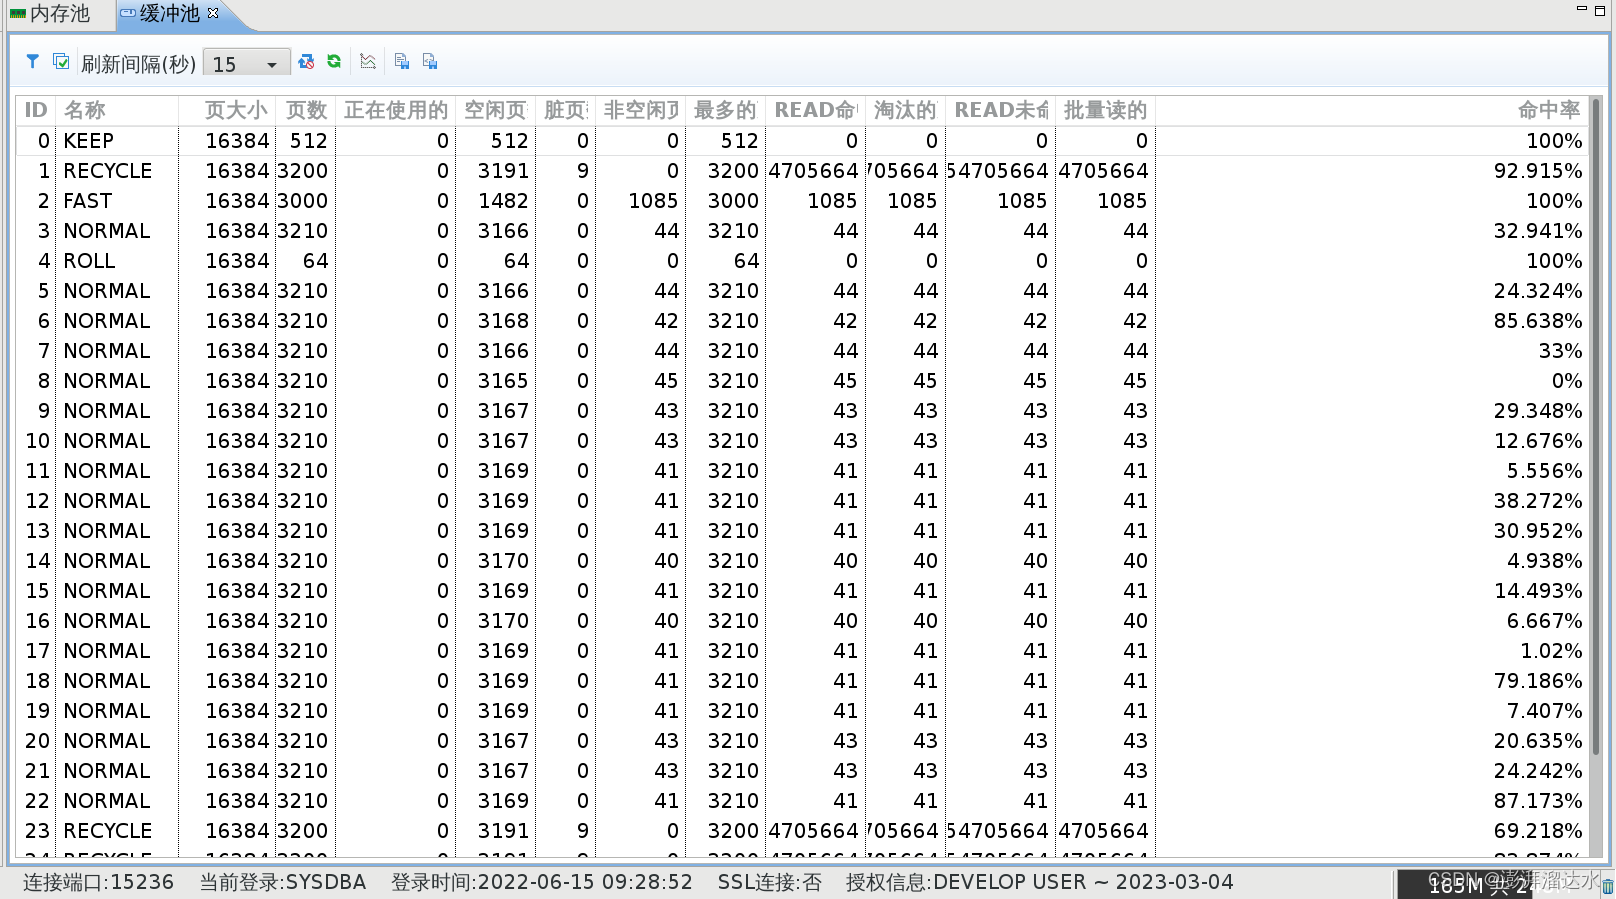1616x899 pixels.
Task: Click the stop auto-refresh icon
Action: click(x=306, y=62)
